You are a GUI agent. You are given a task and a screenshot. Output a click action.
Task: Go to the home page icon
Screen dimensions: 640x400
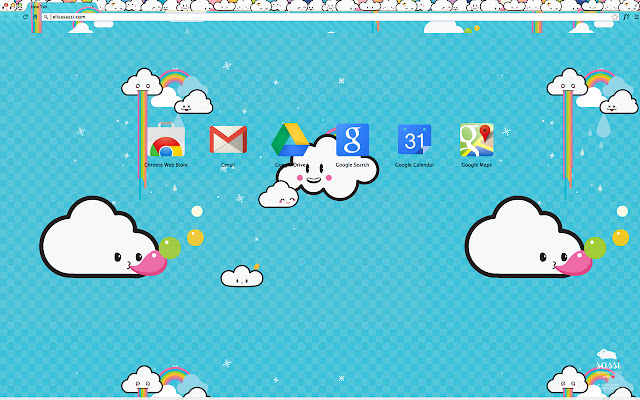(35, 17)
